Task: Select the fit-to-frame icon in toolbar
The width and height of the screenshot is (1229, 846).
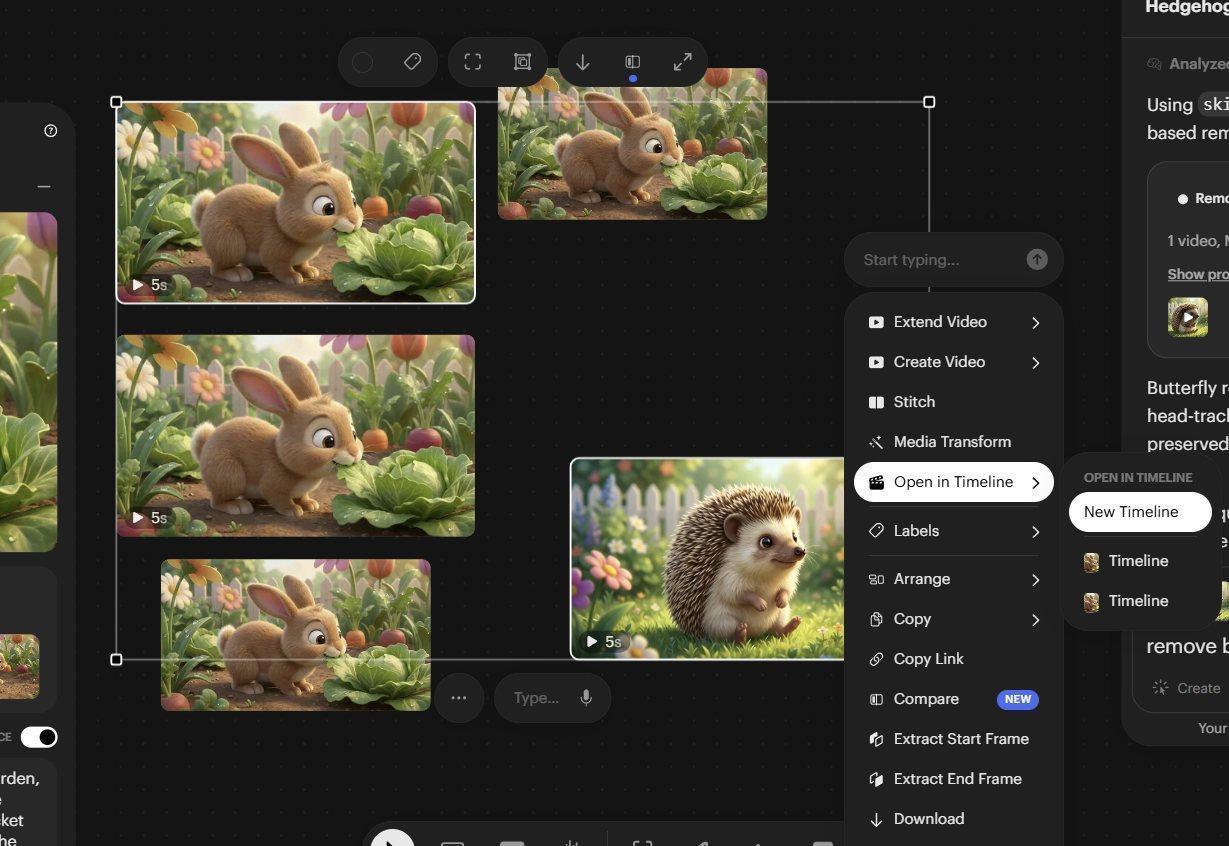Action: pyautogui.click(x=473, y=62)
